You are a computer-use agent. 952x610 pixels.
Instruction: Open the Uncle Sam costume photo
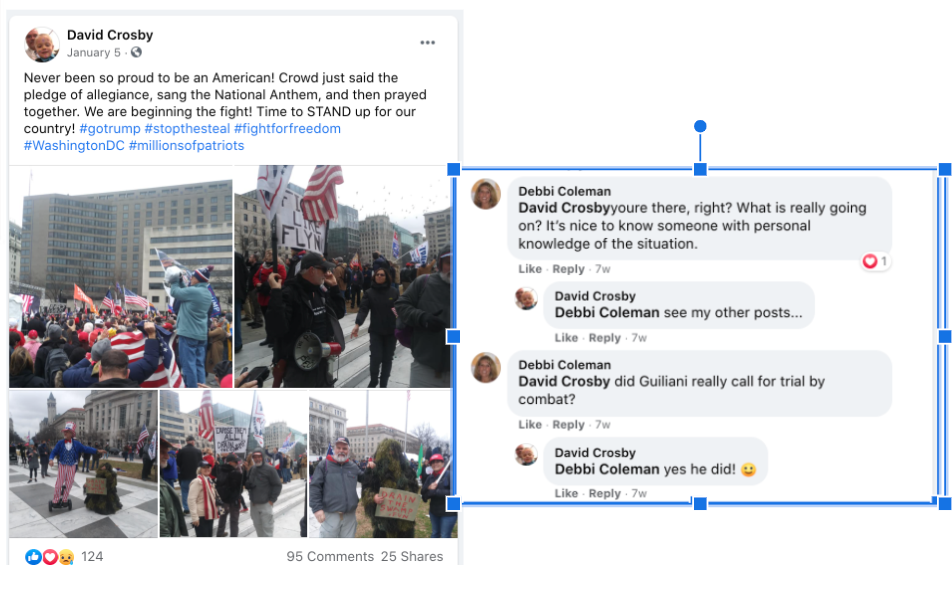(83, 464)
